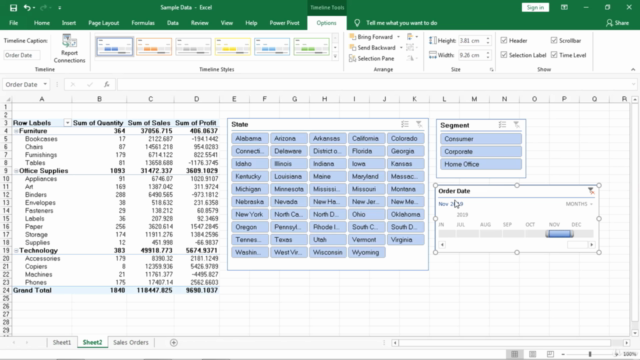The width and height of the screenshot is (640, 360).
Task: Open Ribbon Display Options
Action: point(564,7)
